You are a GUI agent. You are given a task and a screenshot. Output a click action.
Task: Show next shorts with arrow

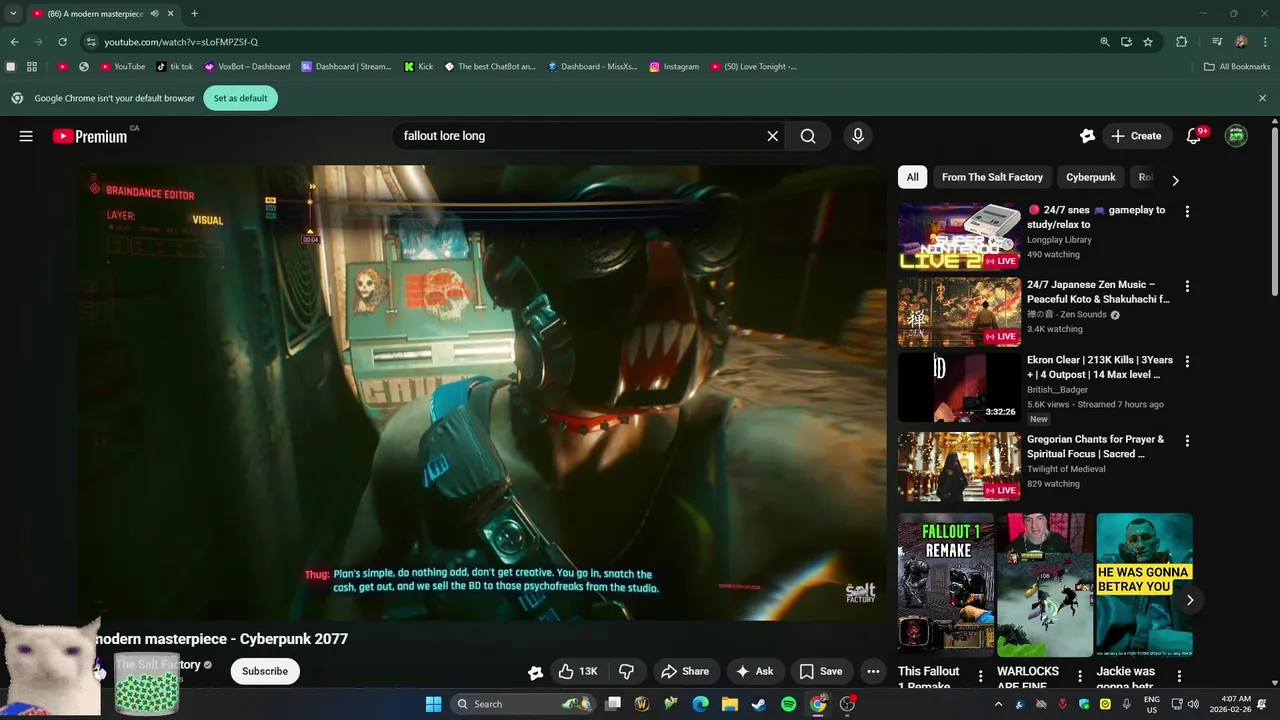coord(1190,600)
